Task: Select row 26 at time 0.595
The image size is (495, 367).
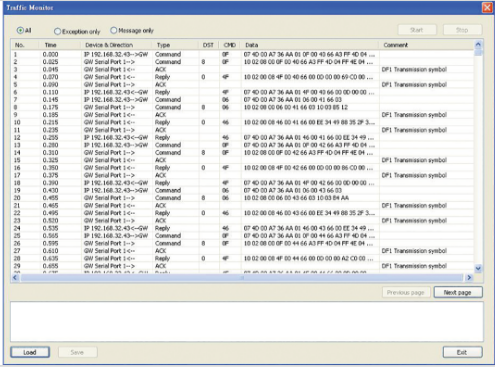Action: (243, 243)
